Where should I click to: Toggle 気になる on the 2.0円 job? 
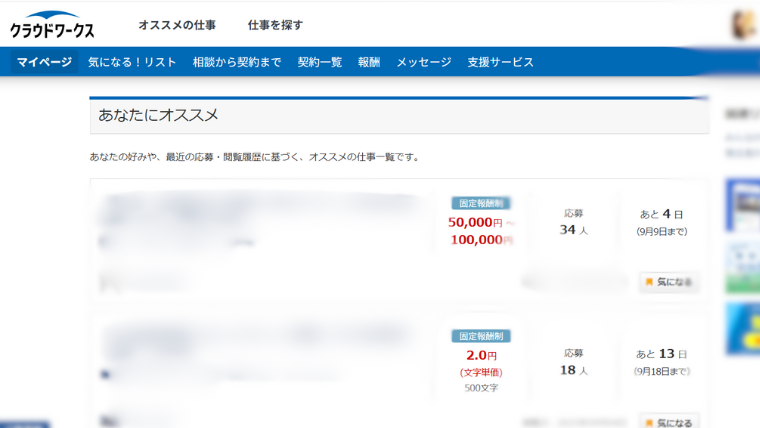[669, 422]
